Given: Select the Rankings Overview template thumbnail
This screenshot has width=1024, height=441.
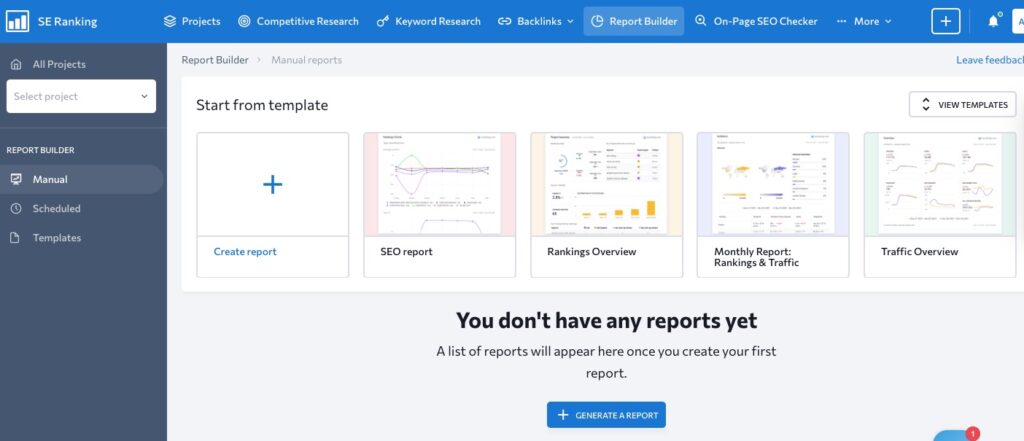Looking at the screenshot, I should pyautogui.click(x=607, y=184).
